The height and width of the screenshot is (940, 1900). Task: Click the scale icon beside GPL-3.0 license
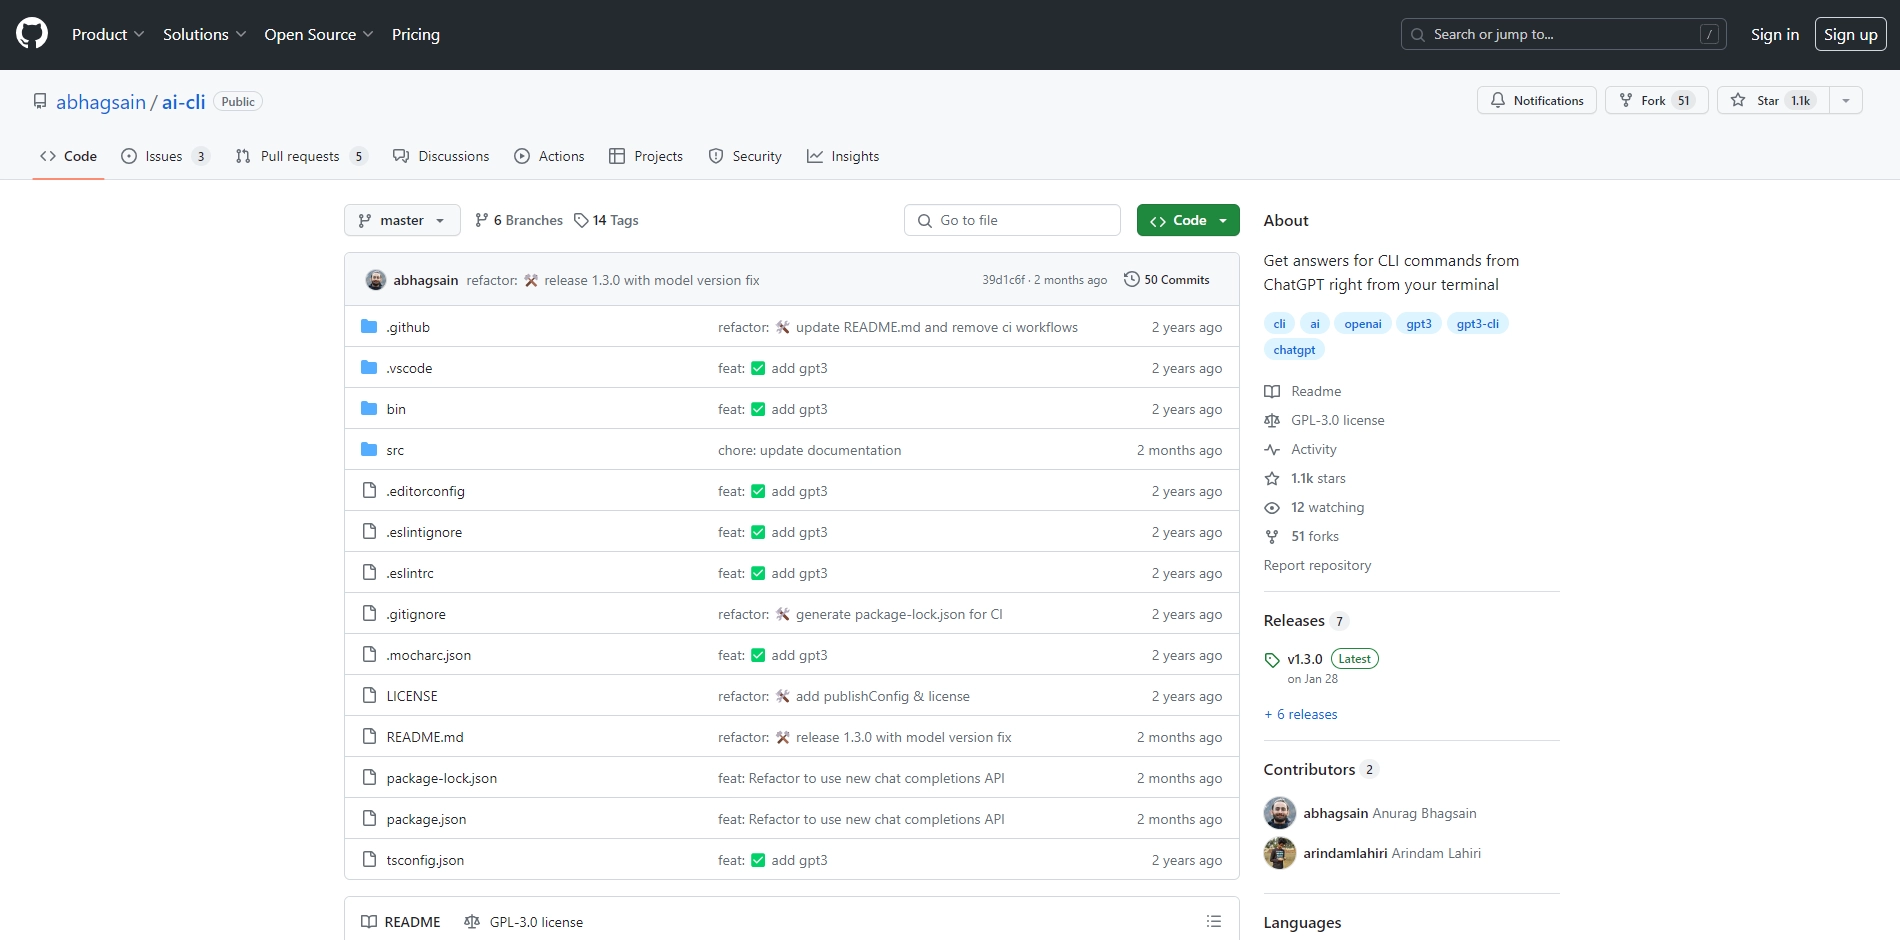coord(1272,420)
